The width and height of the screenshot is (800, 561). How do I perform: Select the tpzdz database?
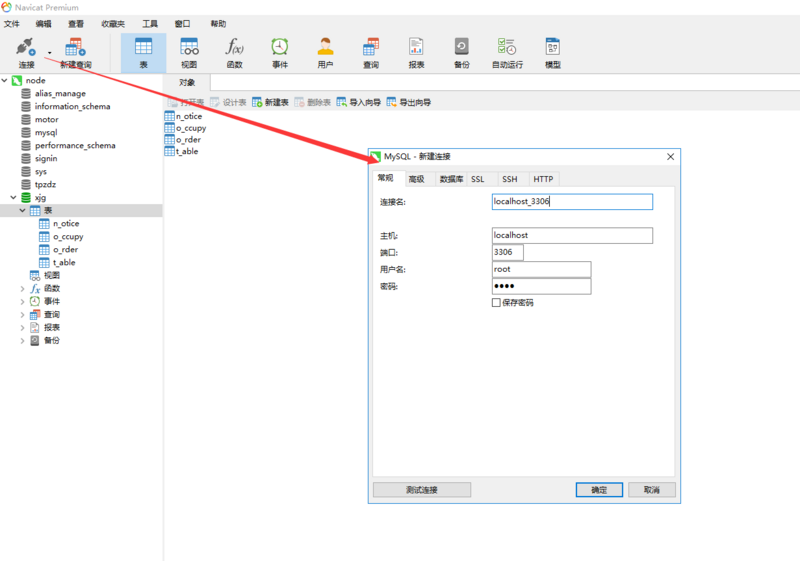coord(45,184)
